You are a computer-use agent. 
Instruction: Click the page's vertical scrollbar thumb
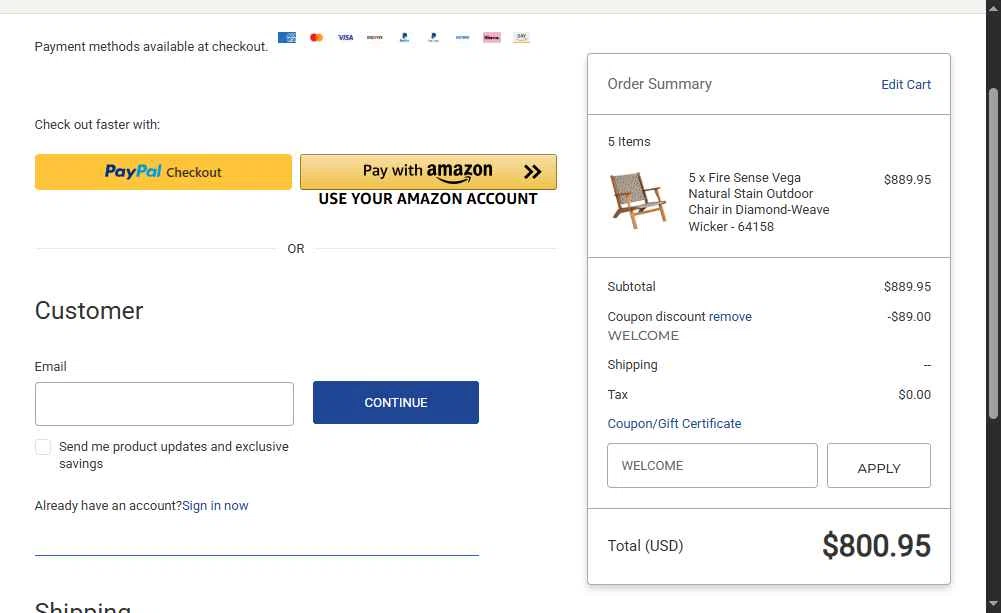coord(993,254)
